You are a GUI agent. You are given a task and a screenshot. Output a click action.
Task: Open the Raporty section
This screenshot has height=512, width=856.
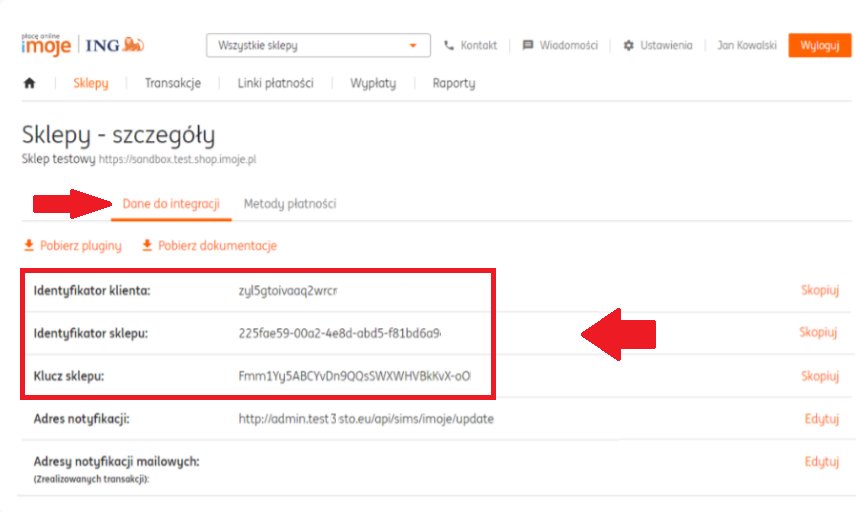coord(453,84)
